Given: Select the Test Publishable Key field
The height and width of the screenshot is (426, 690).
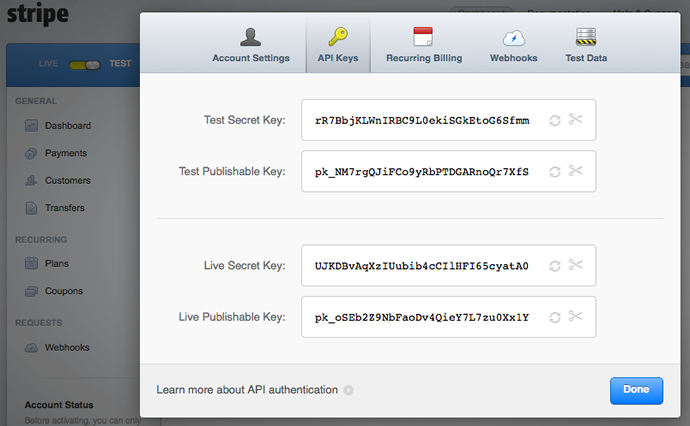Looking at the screenshot, I should click(x=448, y=172).
